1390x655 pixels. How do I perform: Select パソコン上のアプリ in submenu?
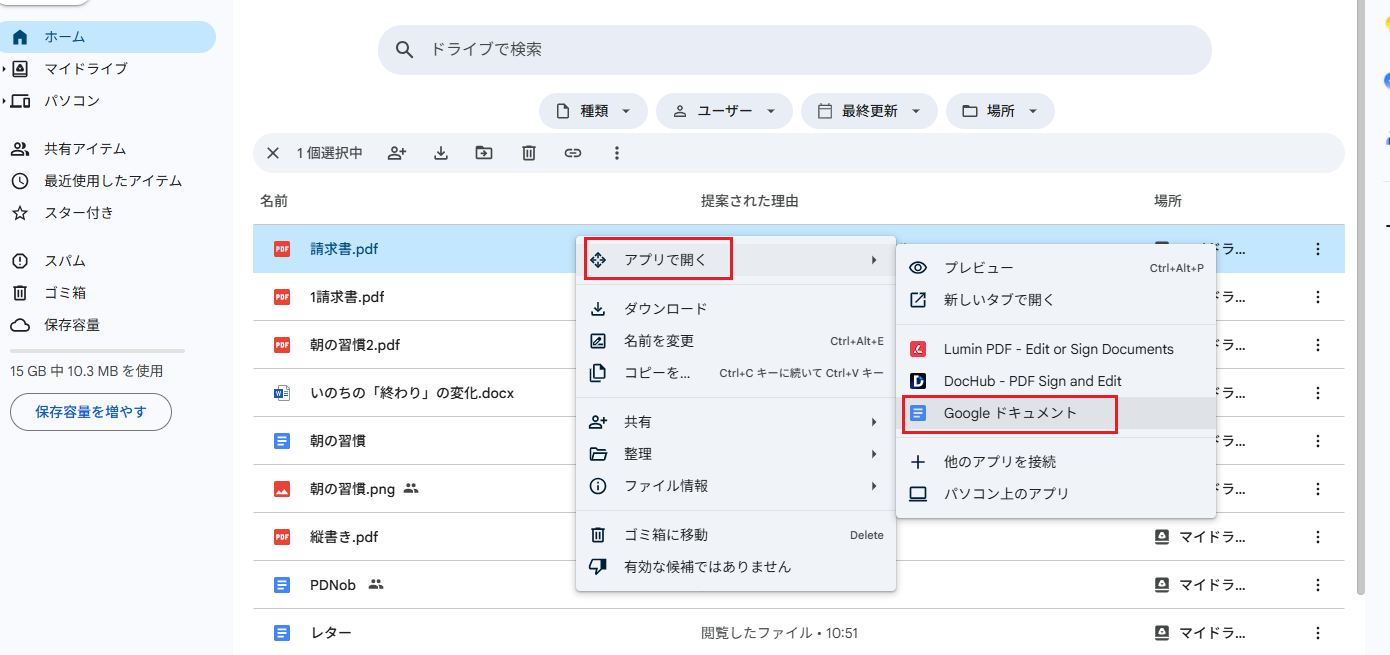pos(1056,494)
